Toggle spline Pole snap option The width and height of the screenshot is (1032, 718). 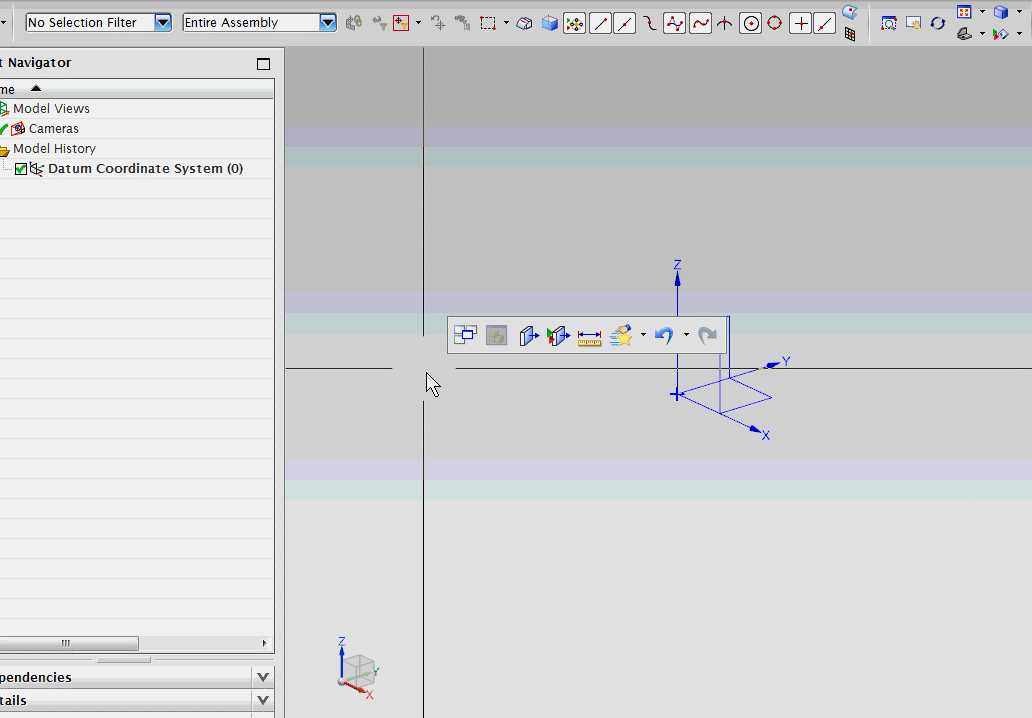click(x=700, y=24)
